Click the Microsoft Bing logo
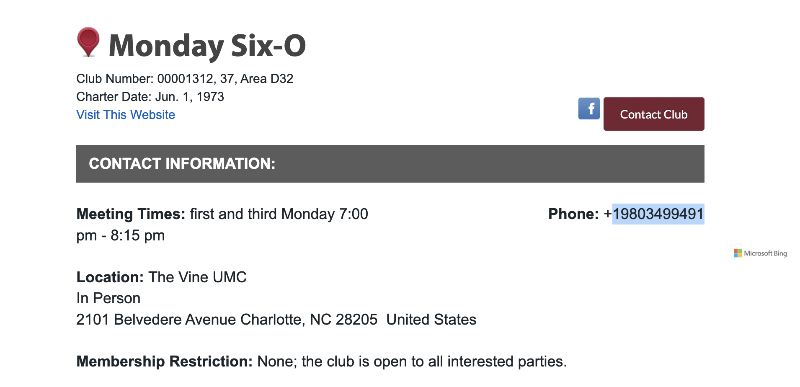Screen dimensions: 800x387 [738, 253]
